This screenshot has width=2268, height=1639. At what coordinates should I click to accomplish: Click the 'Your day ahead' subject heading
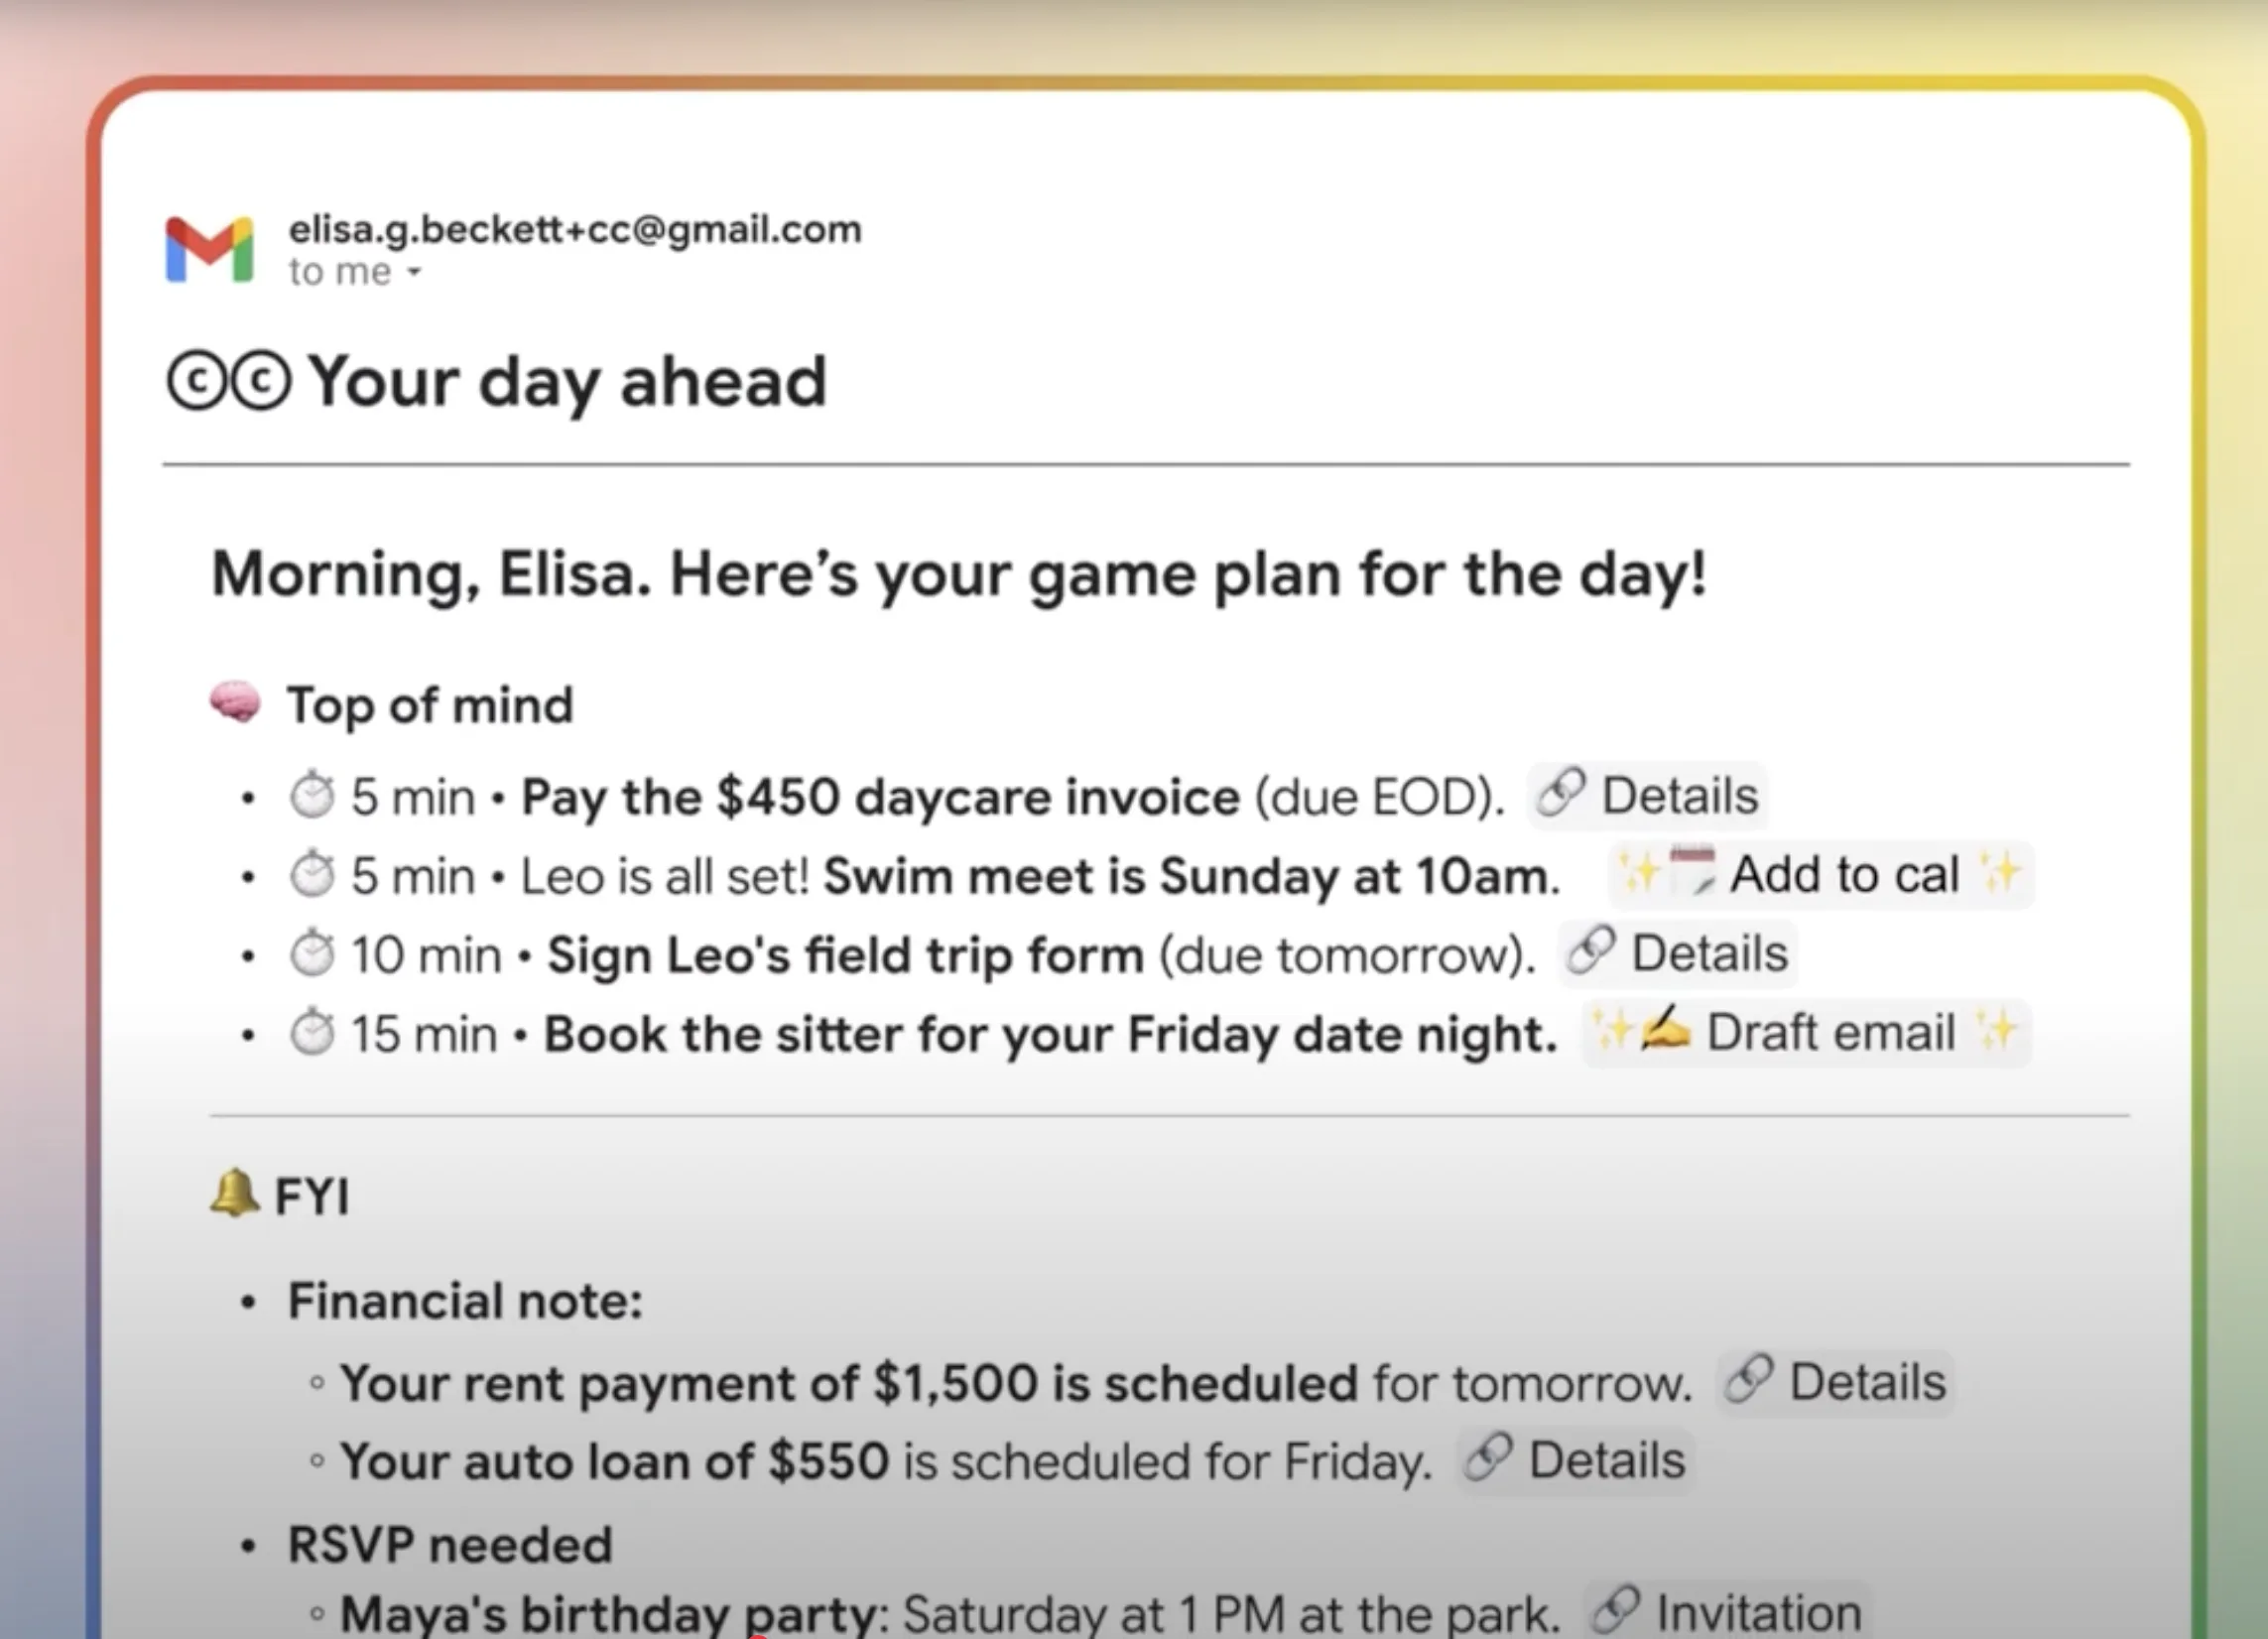point(568,382)
